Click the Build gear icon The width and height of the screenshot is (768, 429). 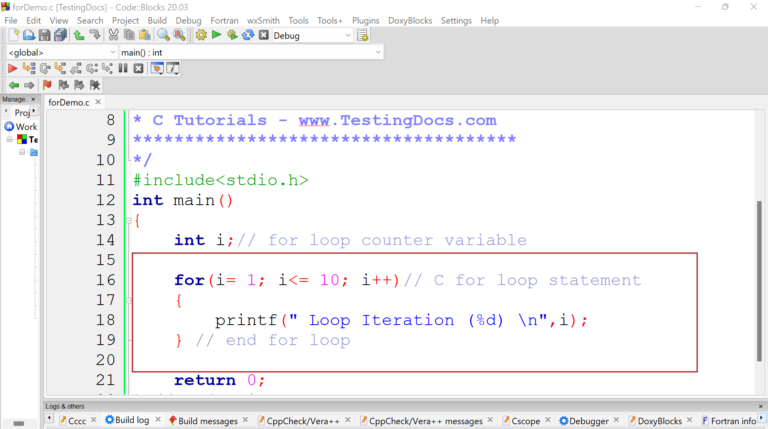(201, 35)
